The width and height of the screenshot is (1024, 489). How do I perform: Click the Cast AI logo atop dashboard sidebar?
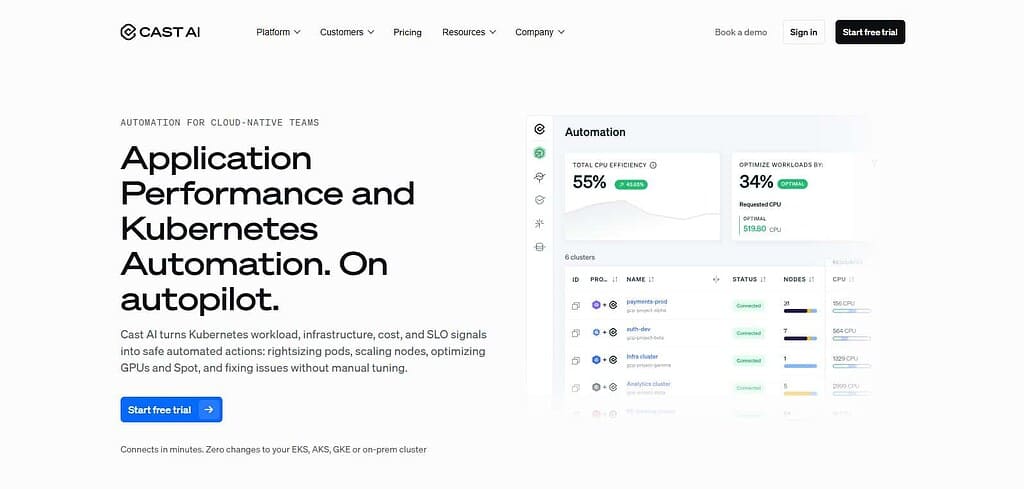point(539,129)
